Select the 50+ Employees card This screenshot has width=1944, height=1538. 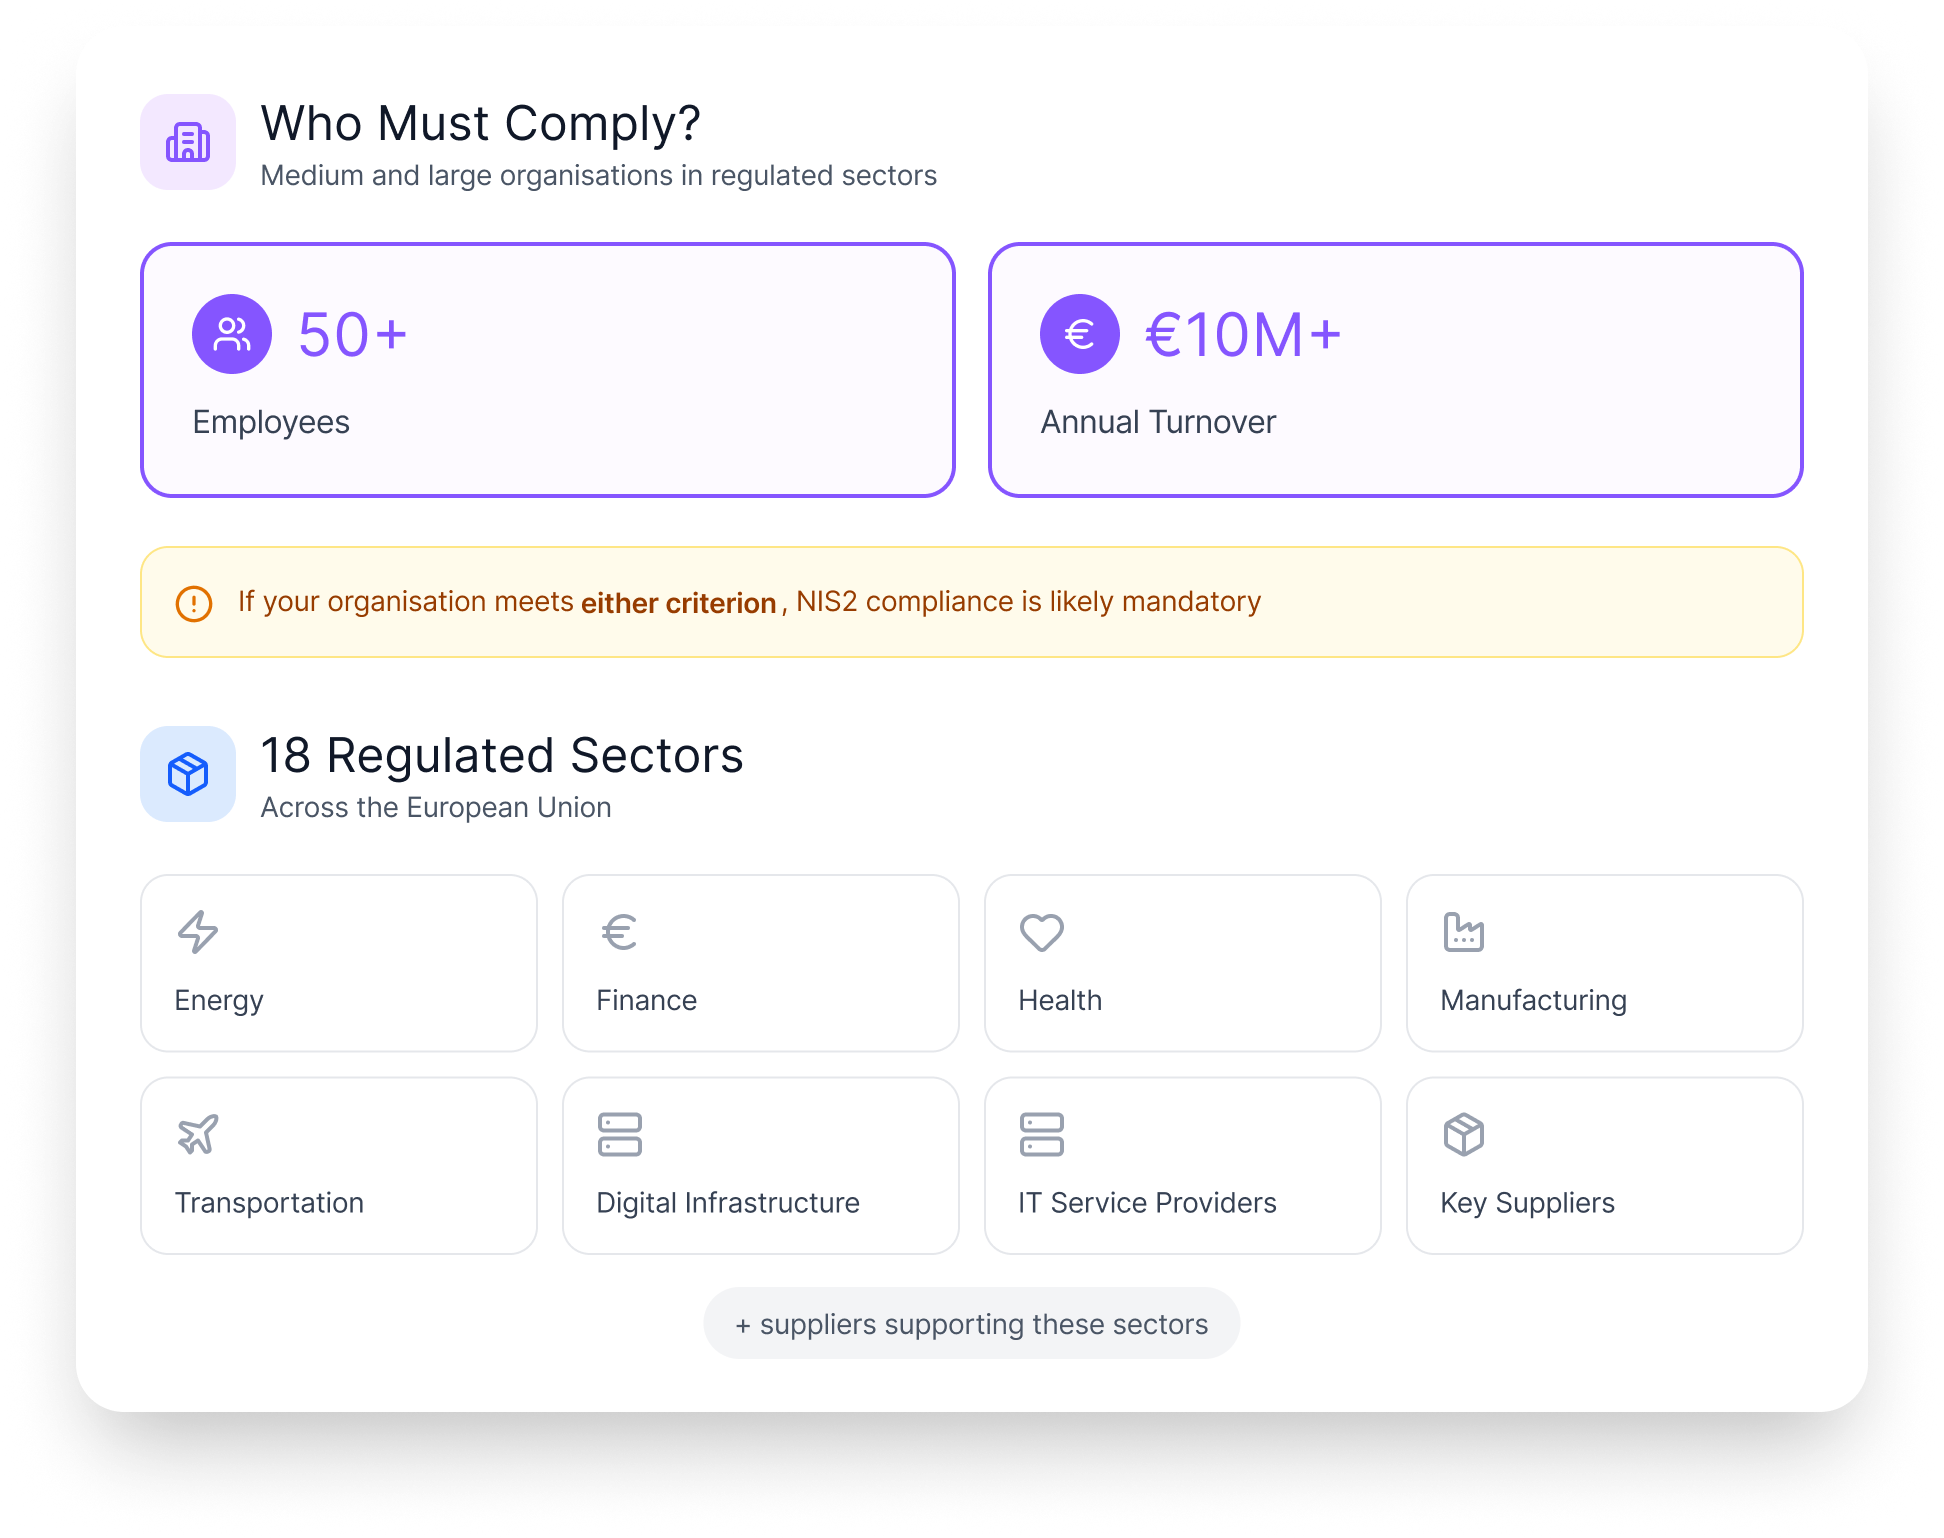548,370
